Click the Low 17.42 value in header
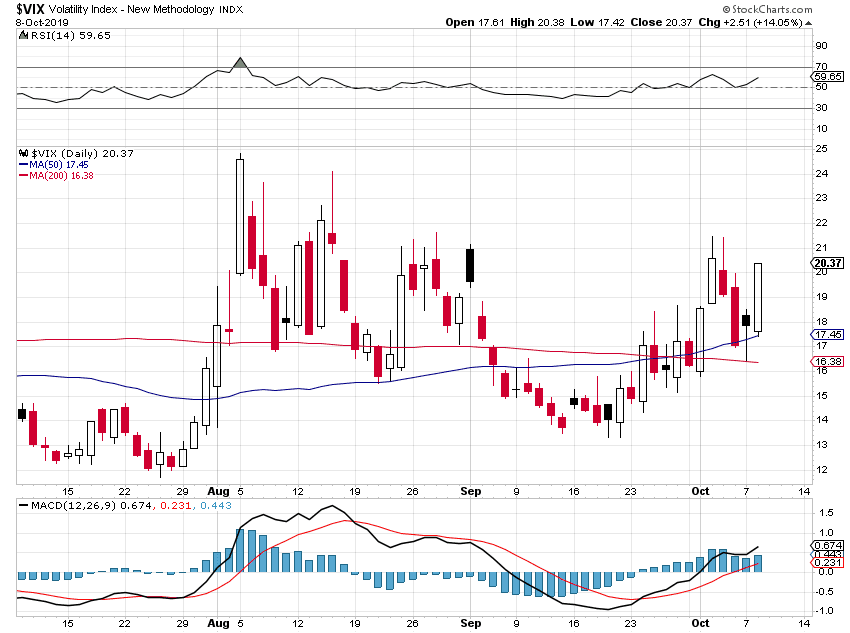Viewport: 850px width, 633px height. point(597,22)
